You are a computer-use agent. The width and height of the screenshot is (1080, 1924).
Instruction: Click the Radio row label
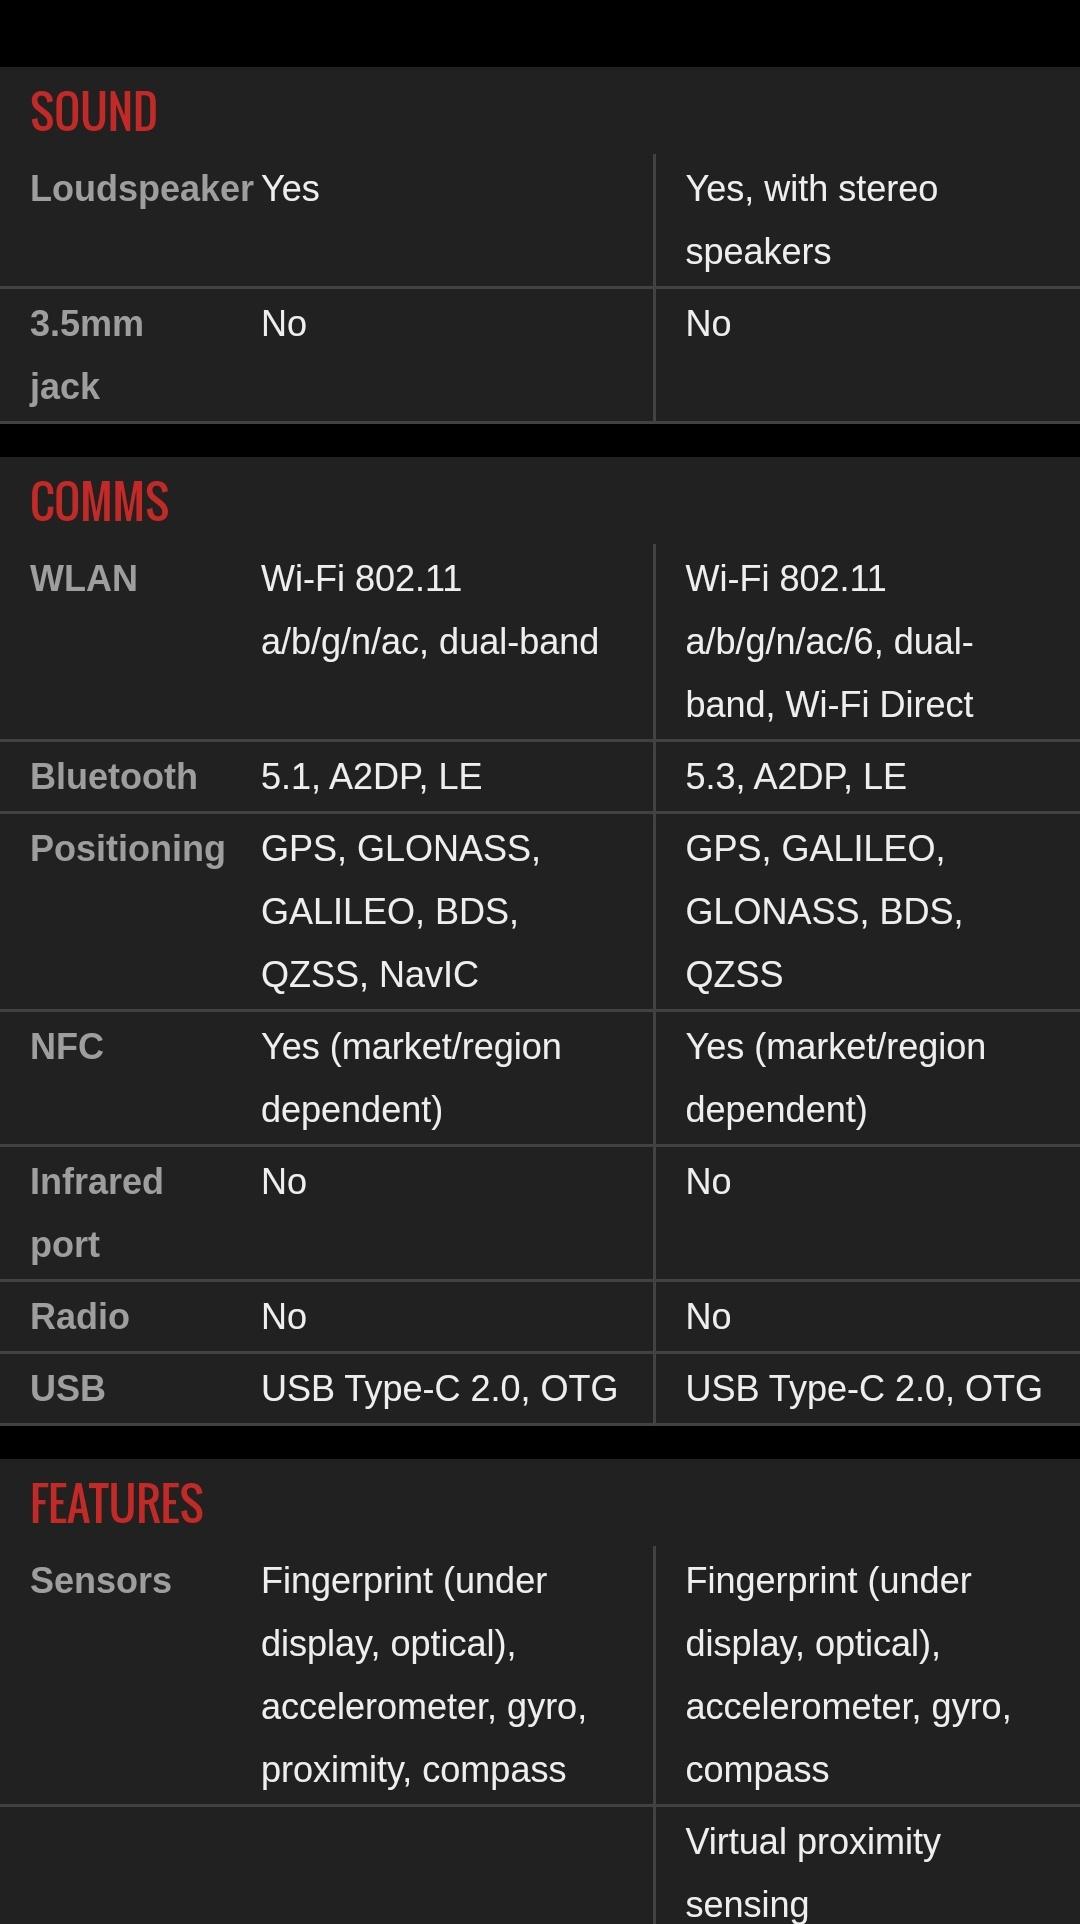pos(80,1317)
